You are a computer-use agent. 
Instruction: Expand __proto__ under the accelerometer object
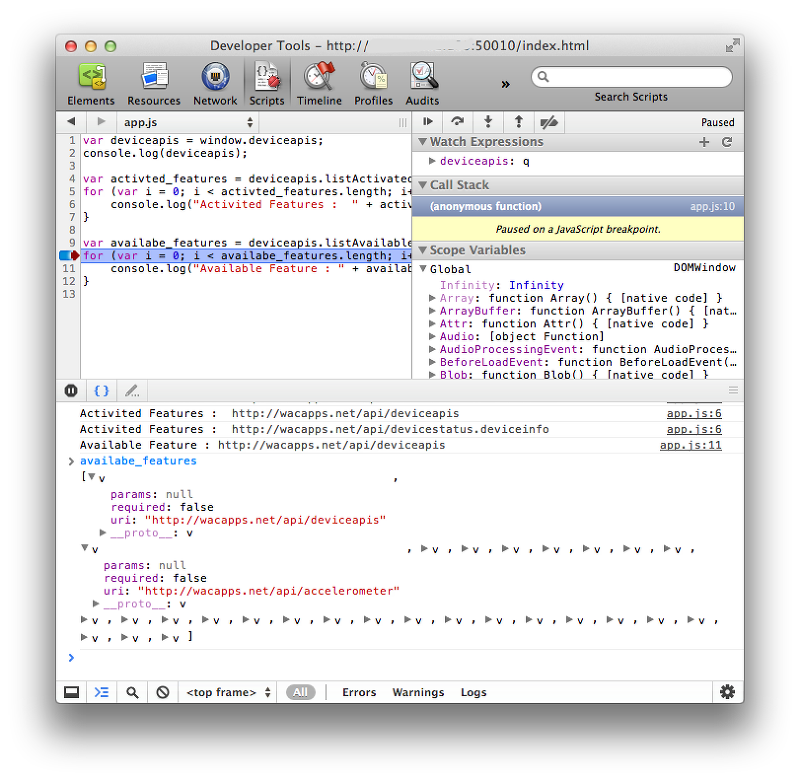coord(96,603)
